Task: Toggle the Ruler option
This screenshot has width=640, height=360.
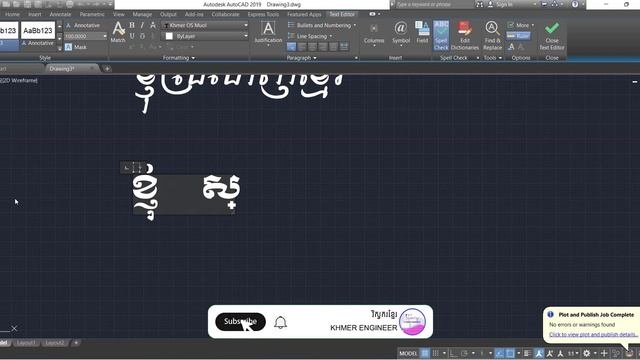Action: click(x=518, y=36)
